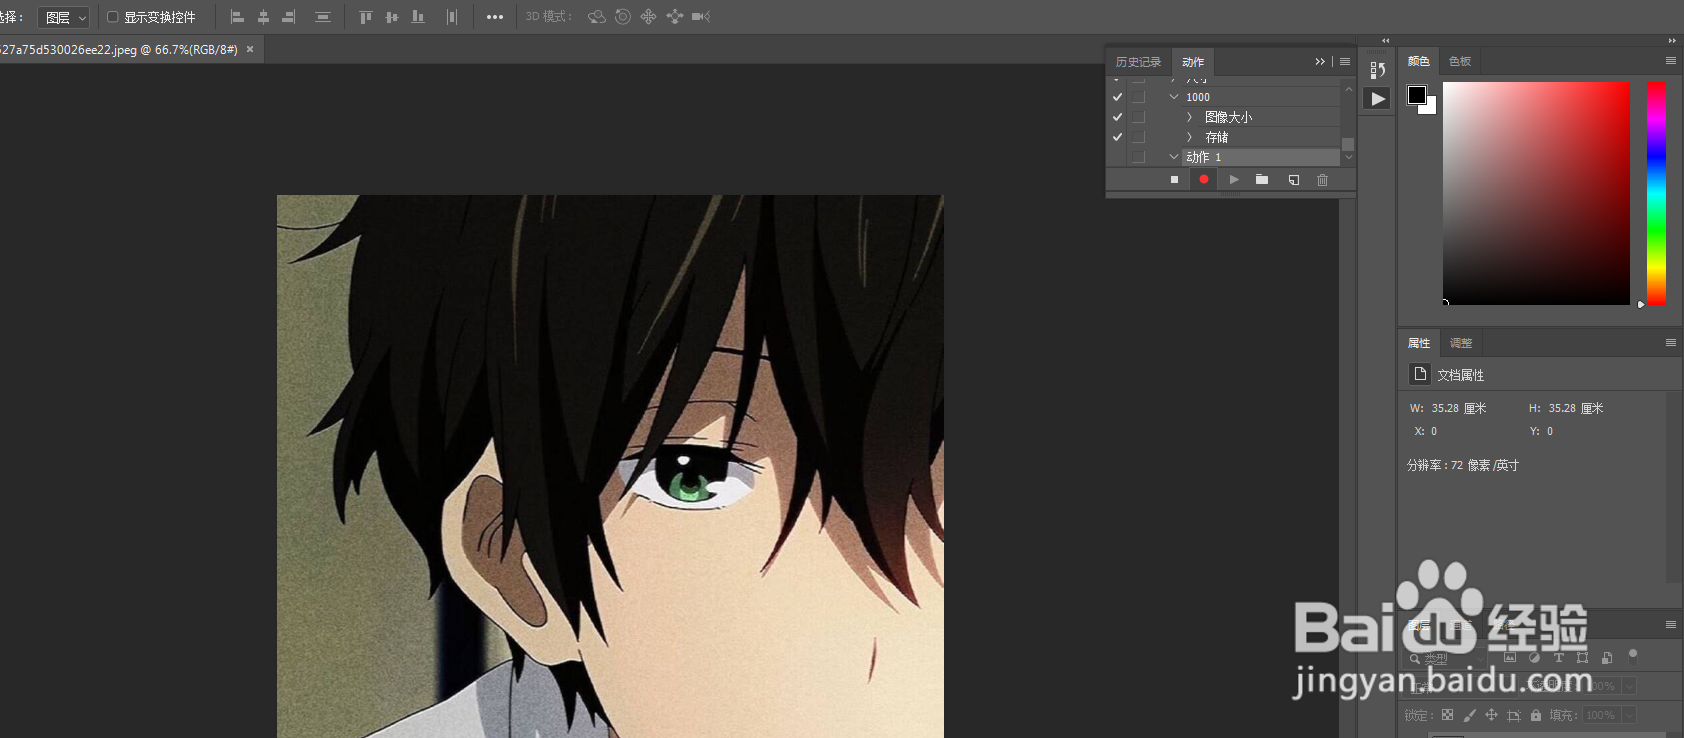Lock transparent pixels checkerboard icon

(1447, 715)
